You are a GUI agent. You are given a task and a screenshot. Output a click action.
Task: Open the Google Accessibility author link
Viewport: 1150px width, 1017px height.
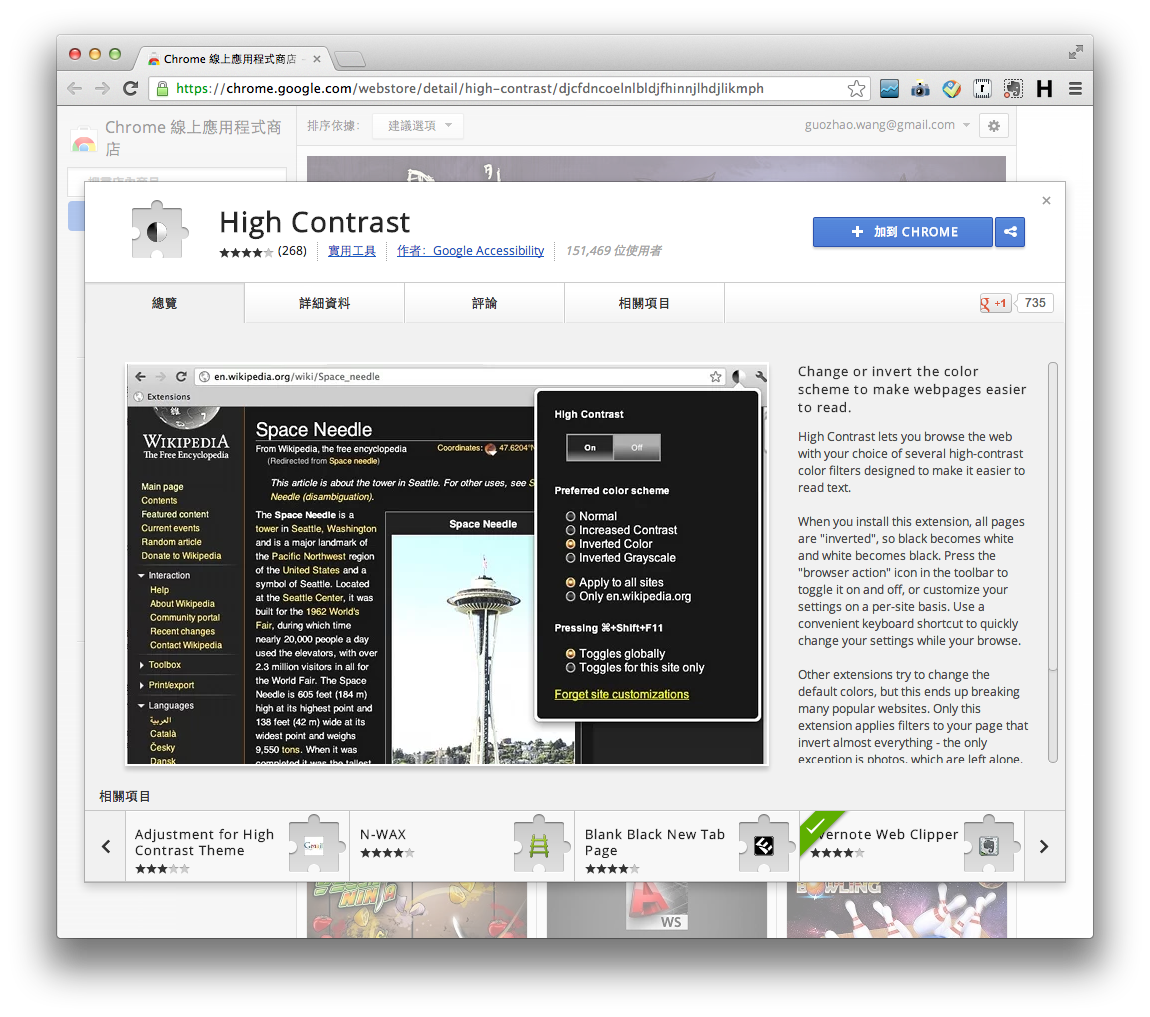tap(470, 251)
